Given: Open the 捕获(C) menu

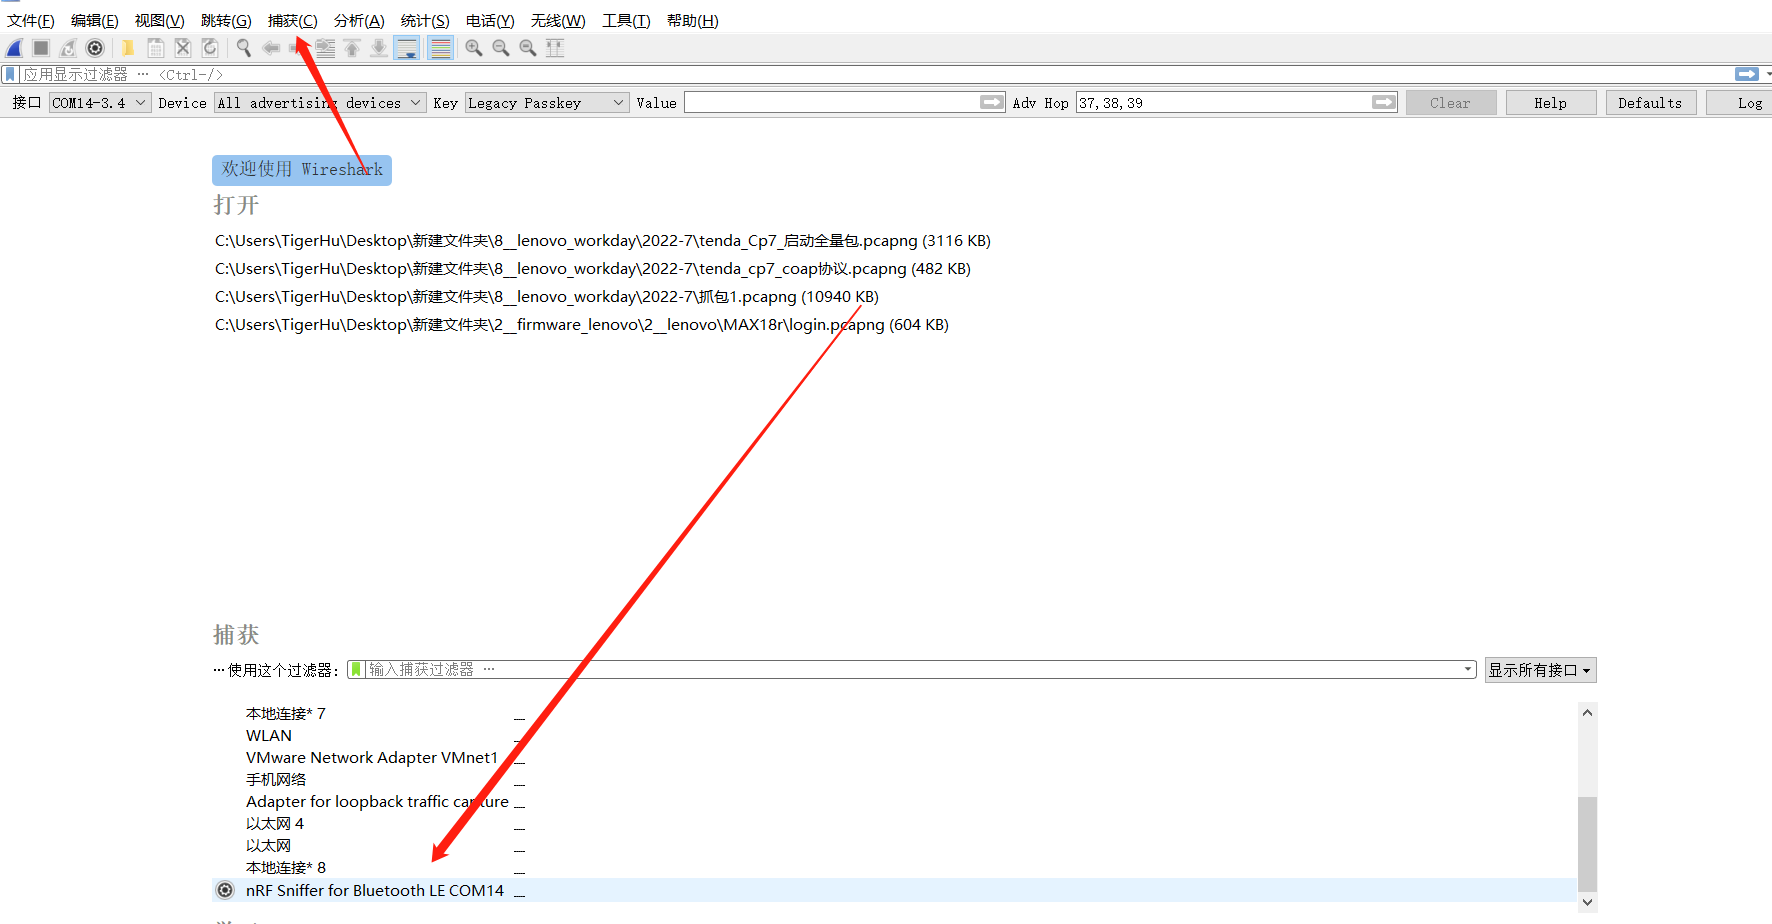Looking at the screenshot, I should [x=293, y=21].
